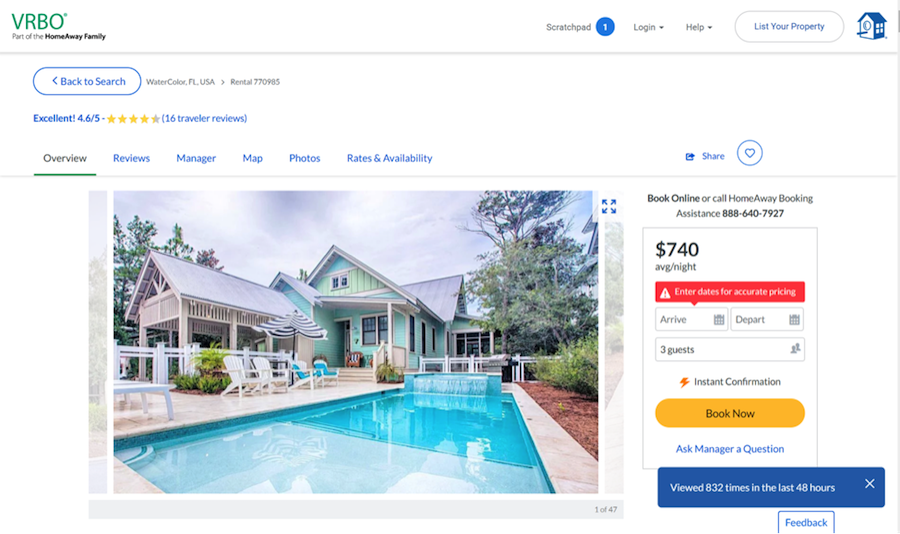Open the Photos tab
This screenshot has height=534, width=900.
[304, 158]
